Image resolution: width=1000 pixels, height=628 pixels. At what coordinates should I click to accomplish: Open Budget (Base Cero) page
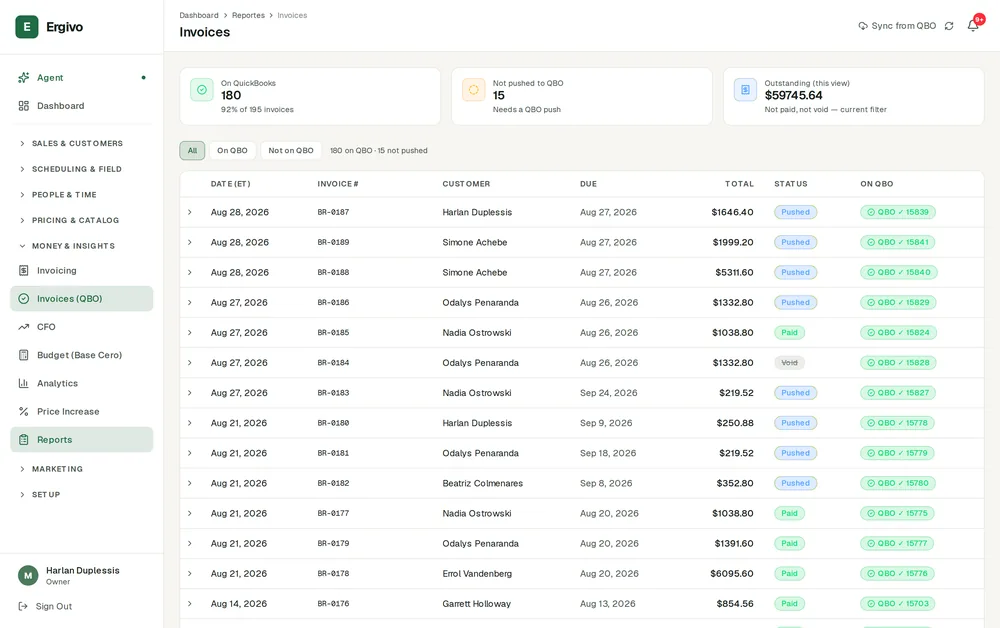tap(82, 355)
